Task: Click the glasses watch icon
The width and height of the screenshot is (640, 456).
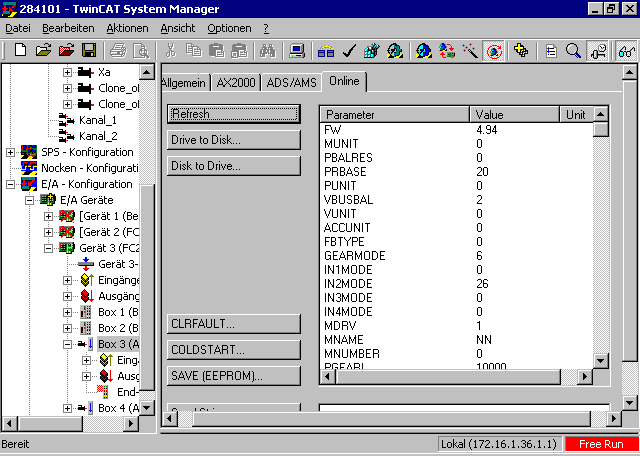Action: pyautogui.click(x=627, y=51)
